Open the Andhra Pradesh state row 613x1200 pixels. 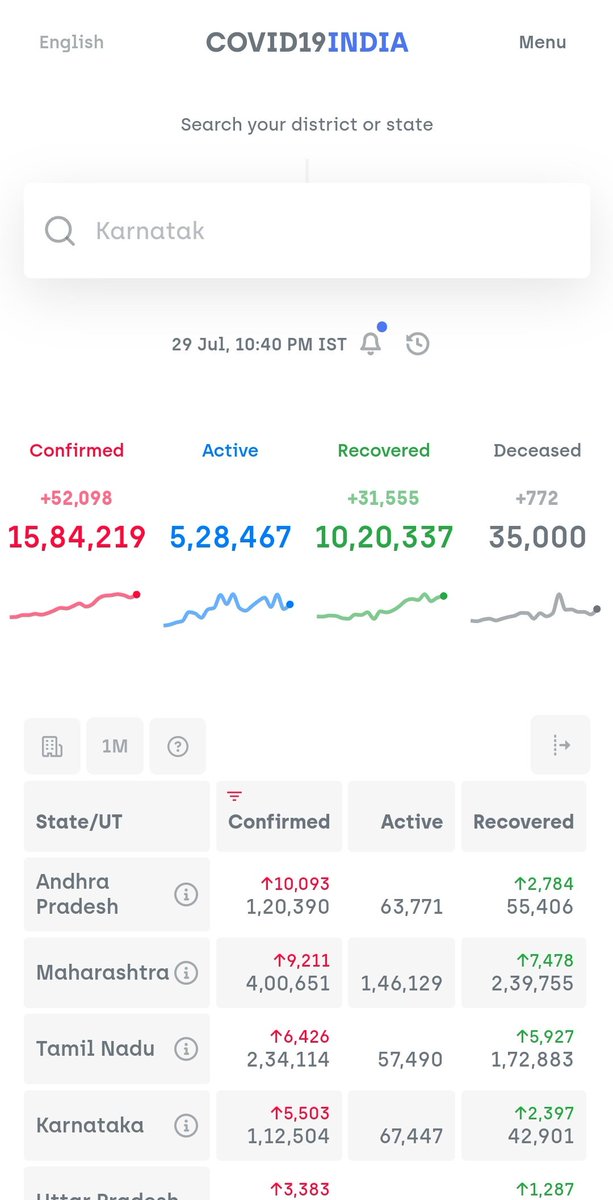306,894
